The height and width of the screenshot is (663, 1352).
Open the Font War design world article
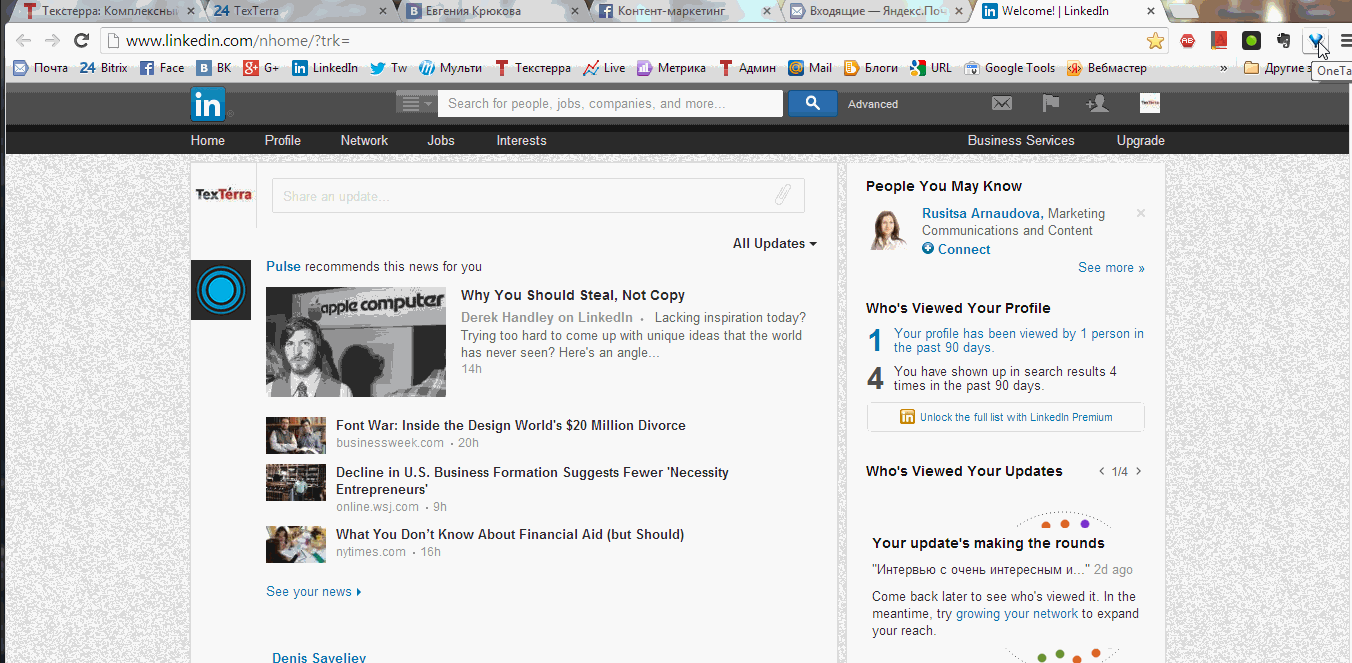(511, 425)
